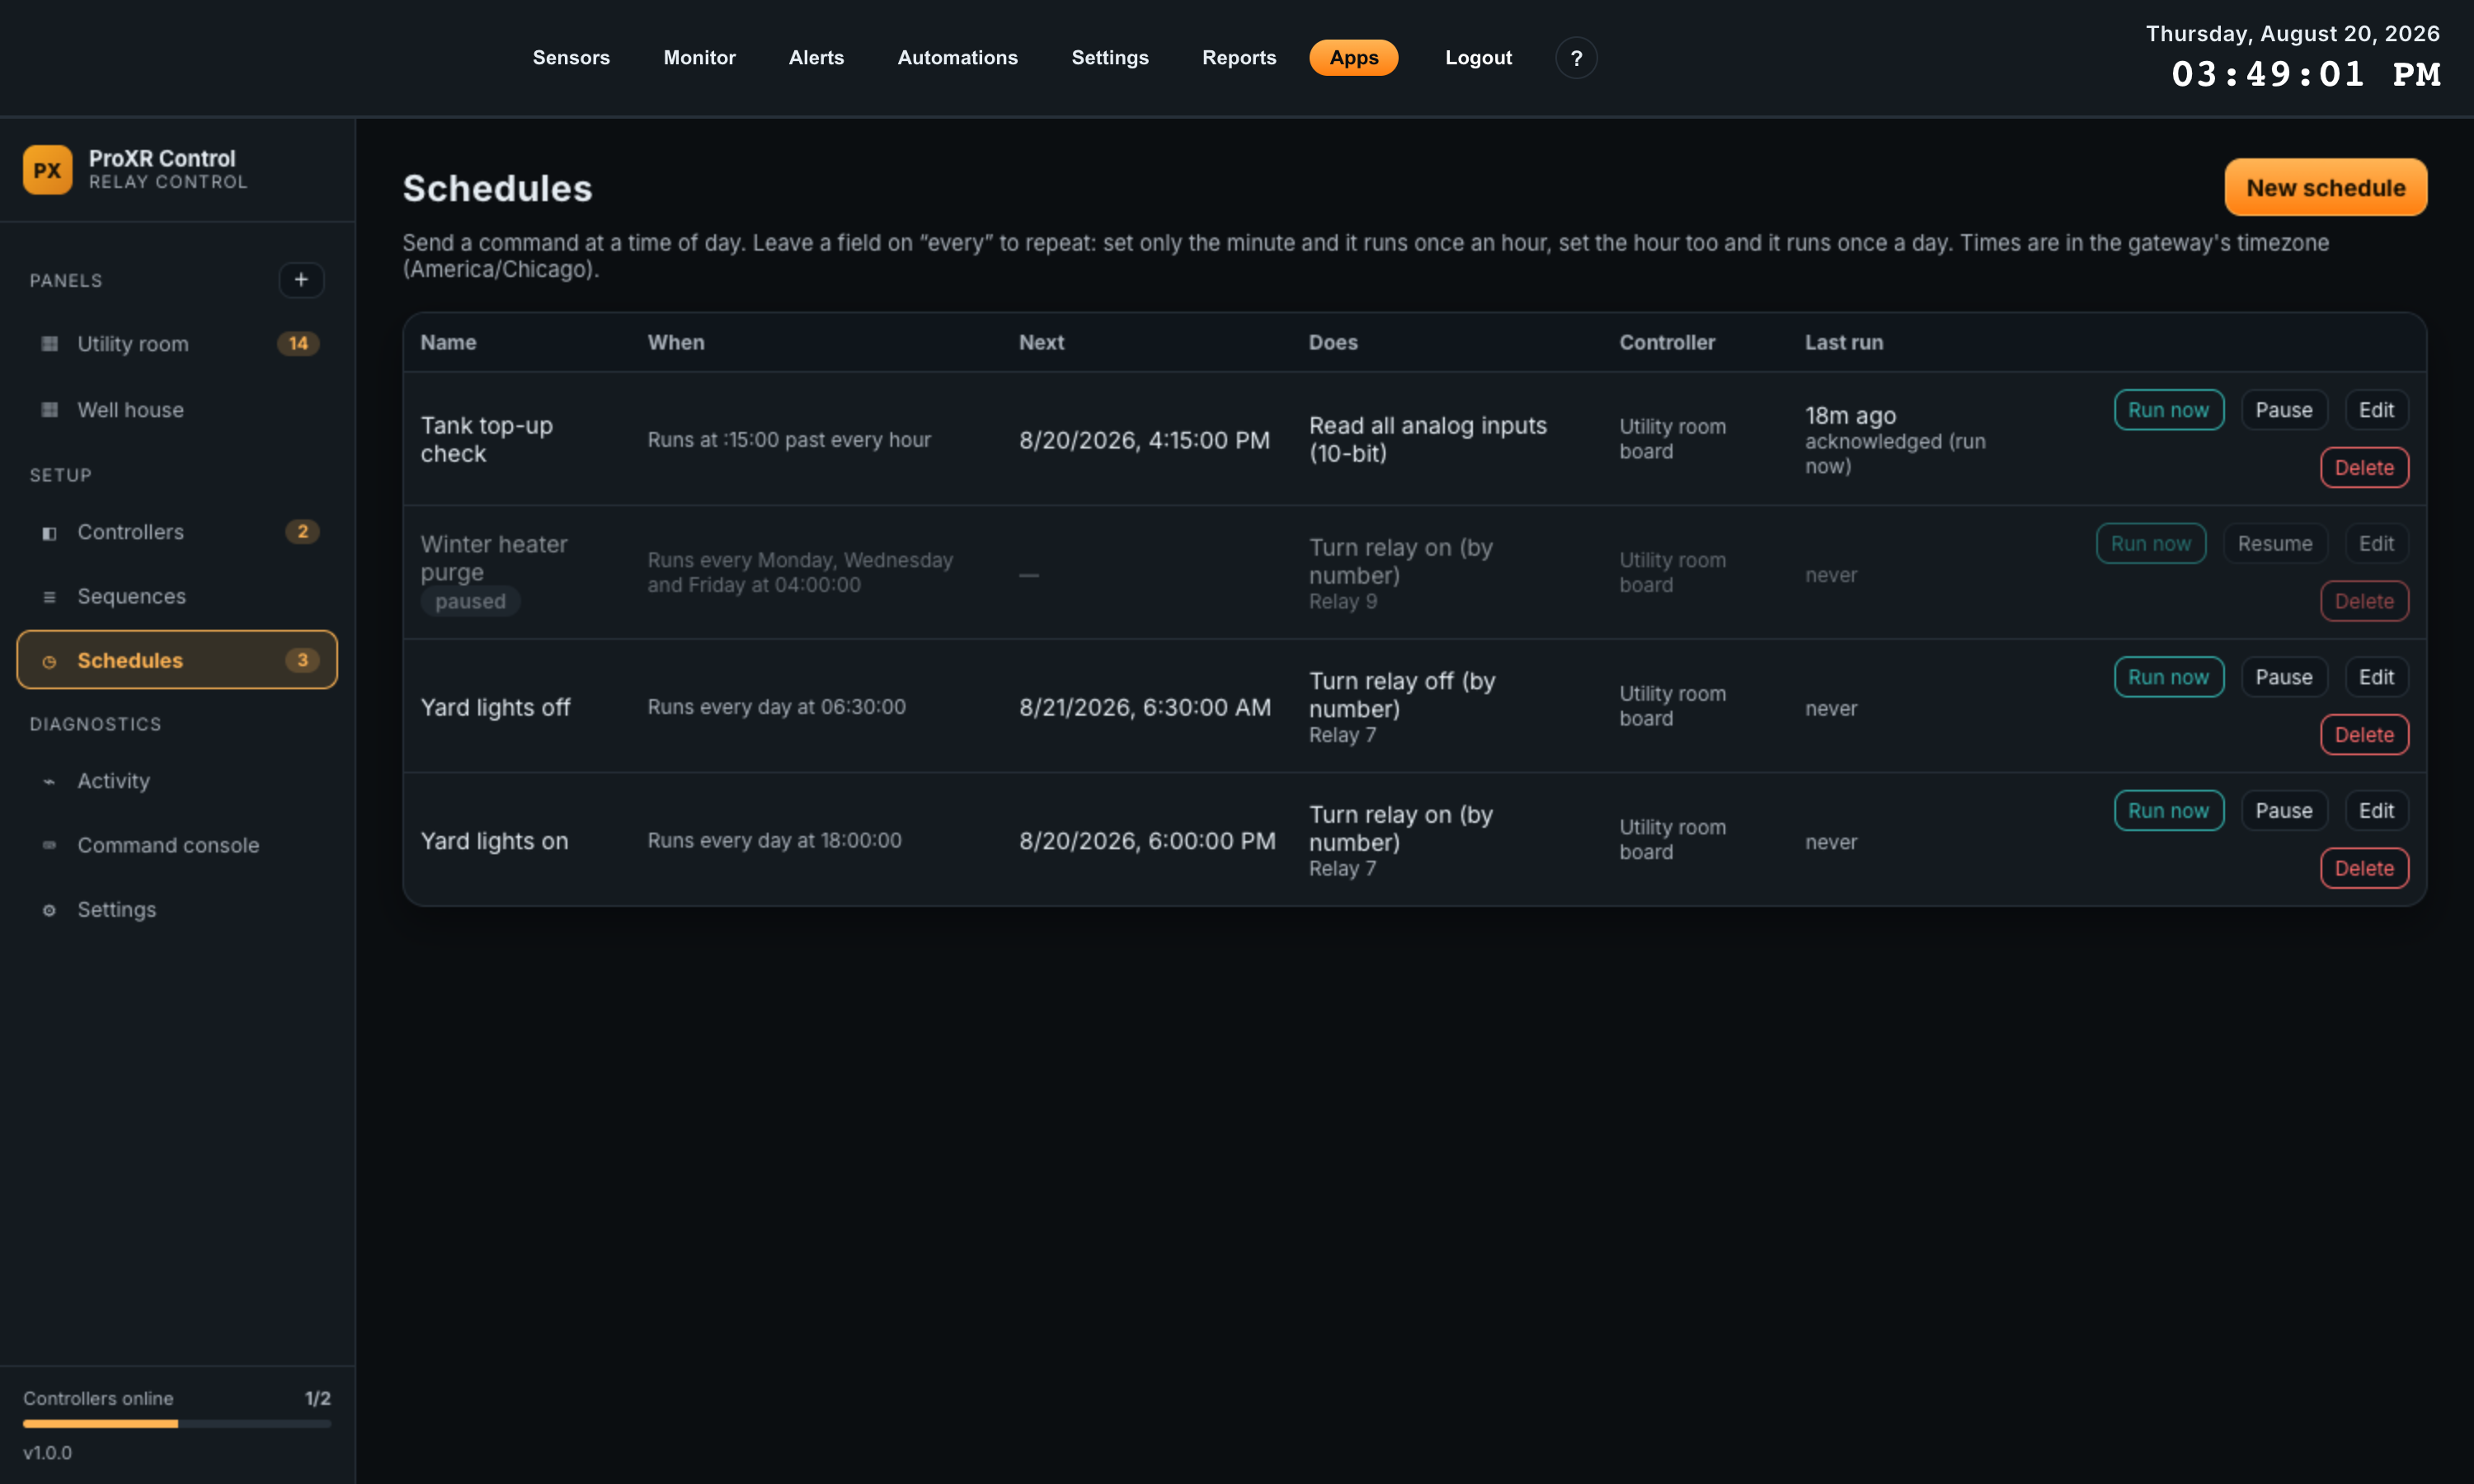The height and width of the screenshot is (1484, 2474).
Task: Click the Does column header
Action: (x=1333, y=342)
